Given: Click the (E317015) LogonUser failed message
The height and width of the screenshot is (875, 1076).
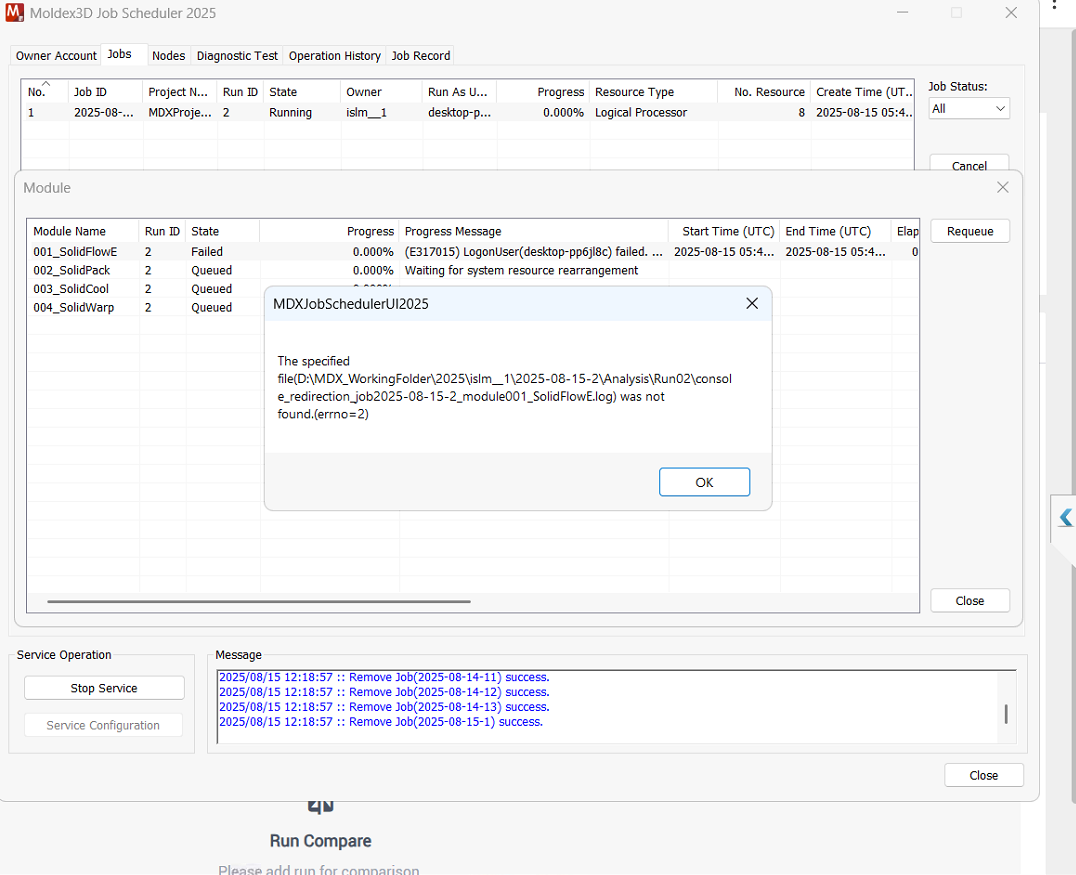Looking at the screenshot, I should (x=534, y=252).
